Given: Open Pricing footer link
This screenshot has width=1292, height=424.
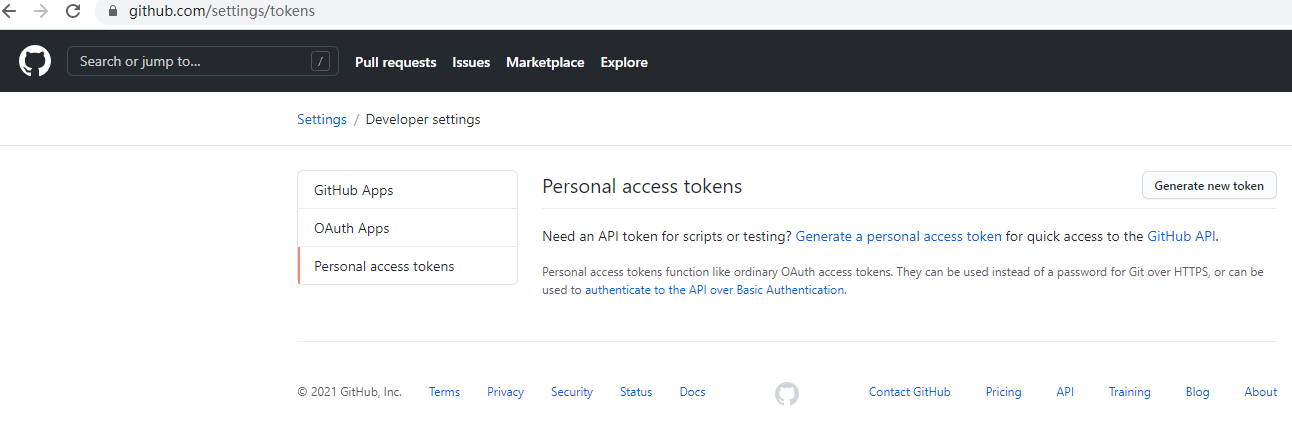Looking at the screenshot, I should pos(1004,392).
